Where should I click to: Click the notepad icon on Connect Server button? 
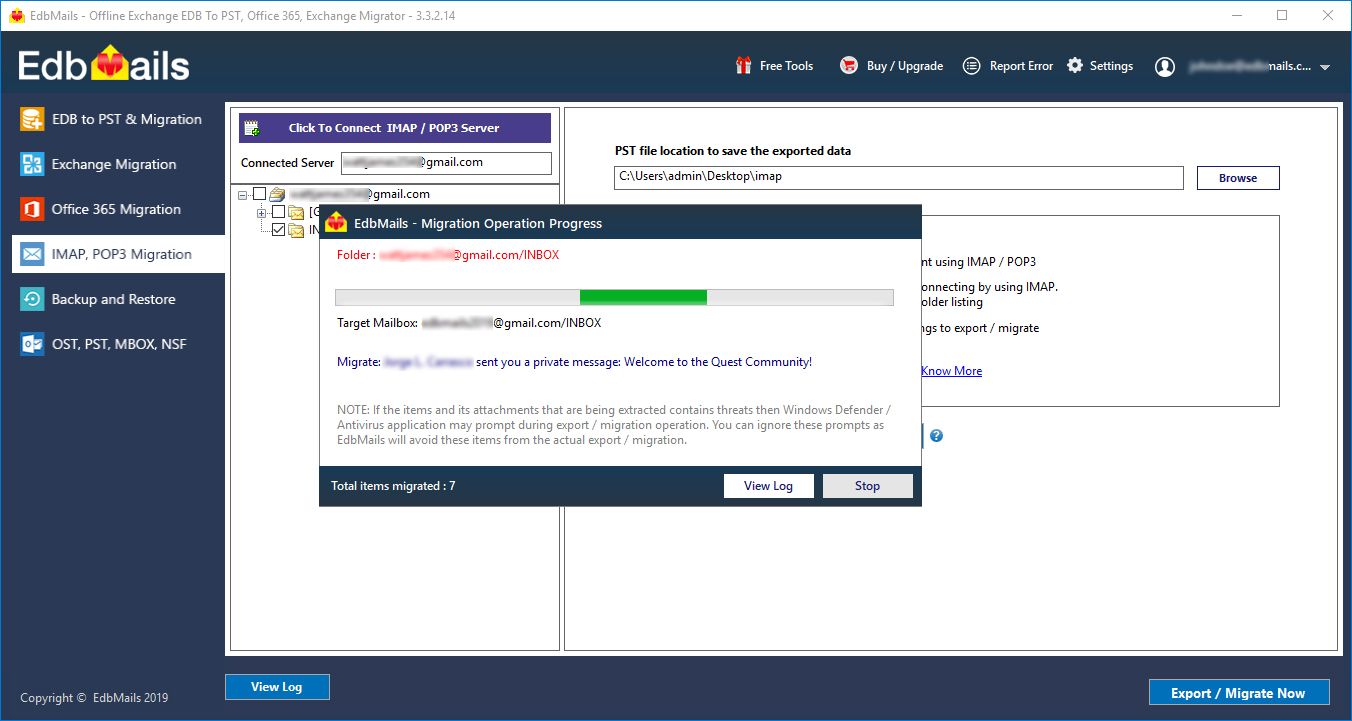pos(252,128)
